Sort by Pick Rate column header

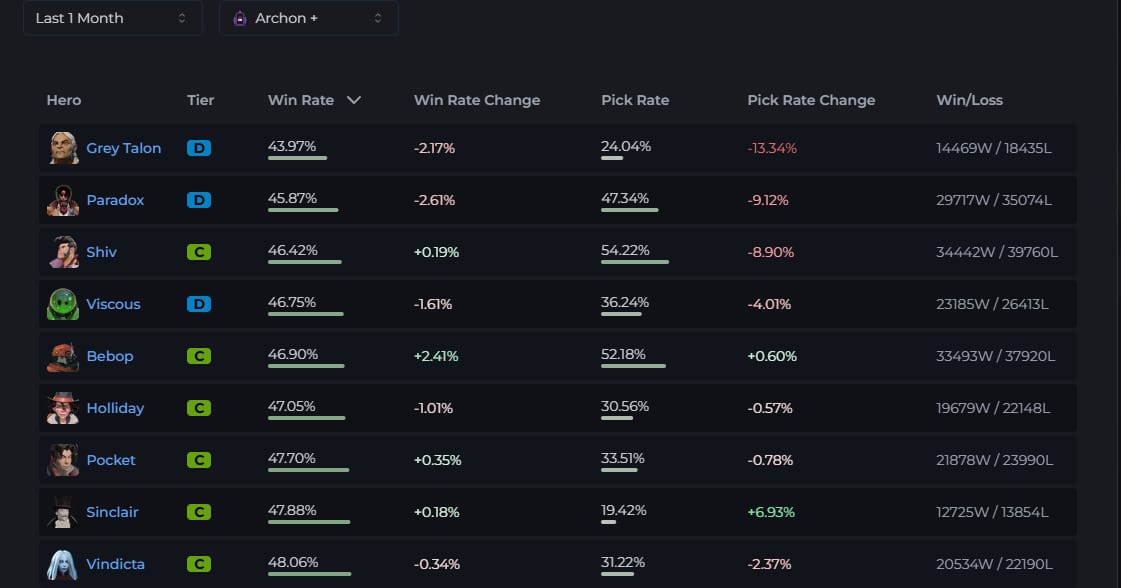(x=635, y=100)
